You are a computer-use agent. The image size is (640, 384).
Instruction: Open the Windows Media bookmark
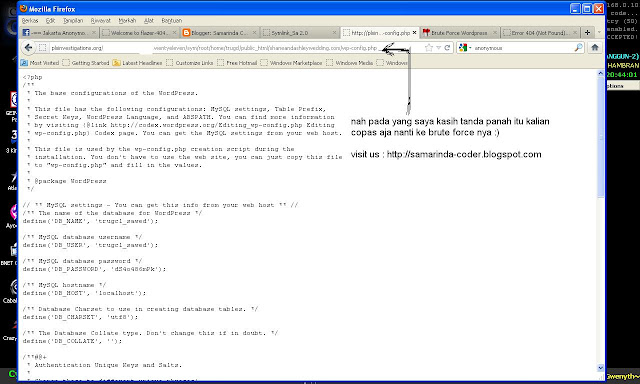349,63
